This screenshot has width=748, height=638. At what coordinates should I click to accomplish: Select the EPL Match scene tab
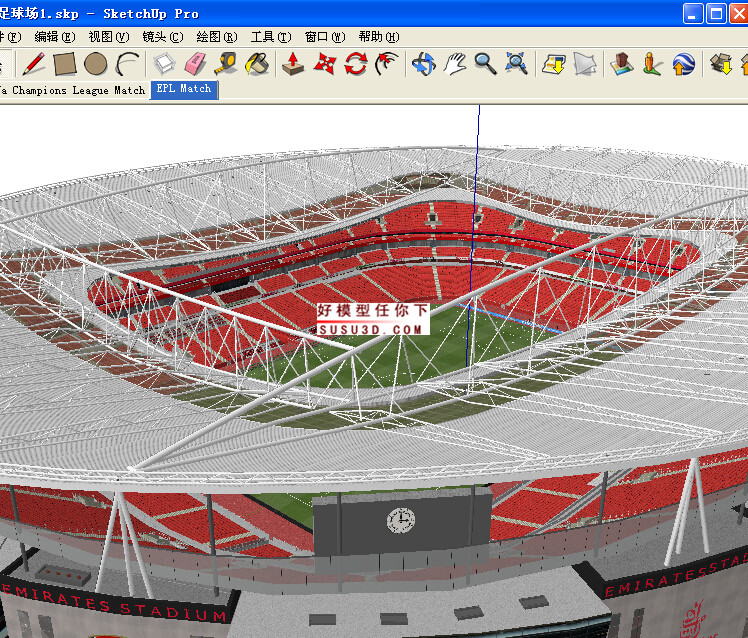(184, 90)
